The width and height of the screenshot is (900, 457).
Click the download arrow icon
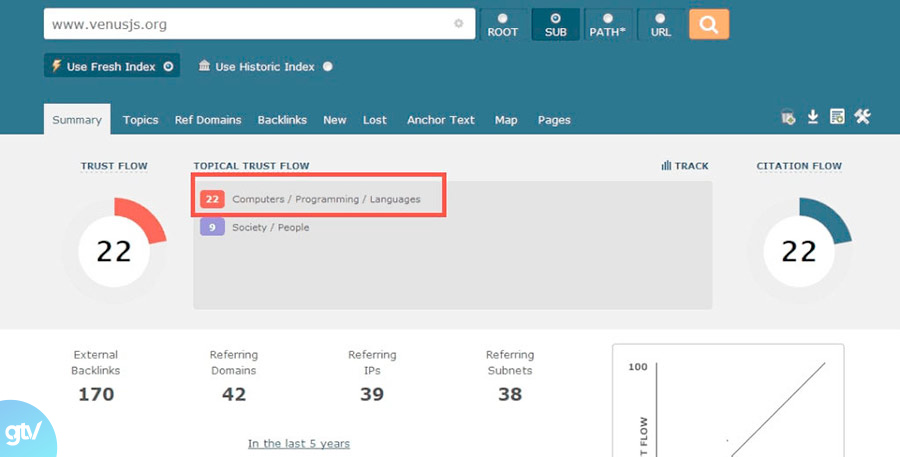coord(813,118)
